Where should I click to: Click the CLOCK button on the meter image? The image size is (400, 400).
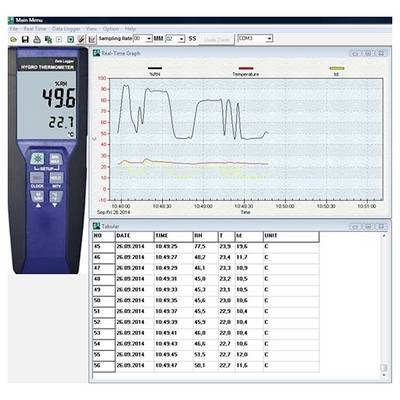coord(37,178)
